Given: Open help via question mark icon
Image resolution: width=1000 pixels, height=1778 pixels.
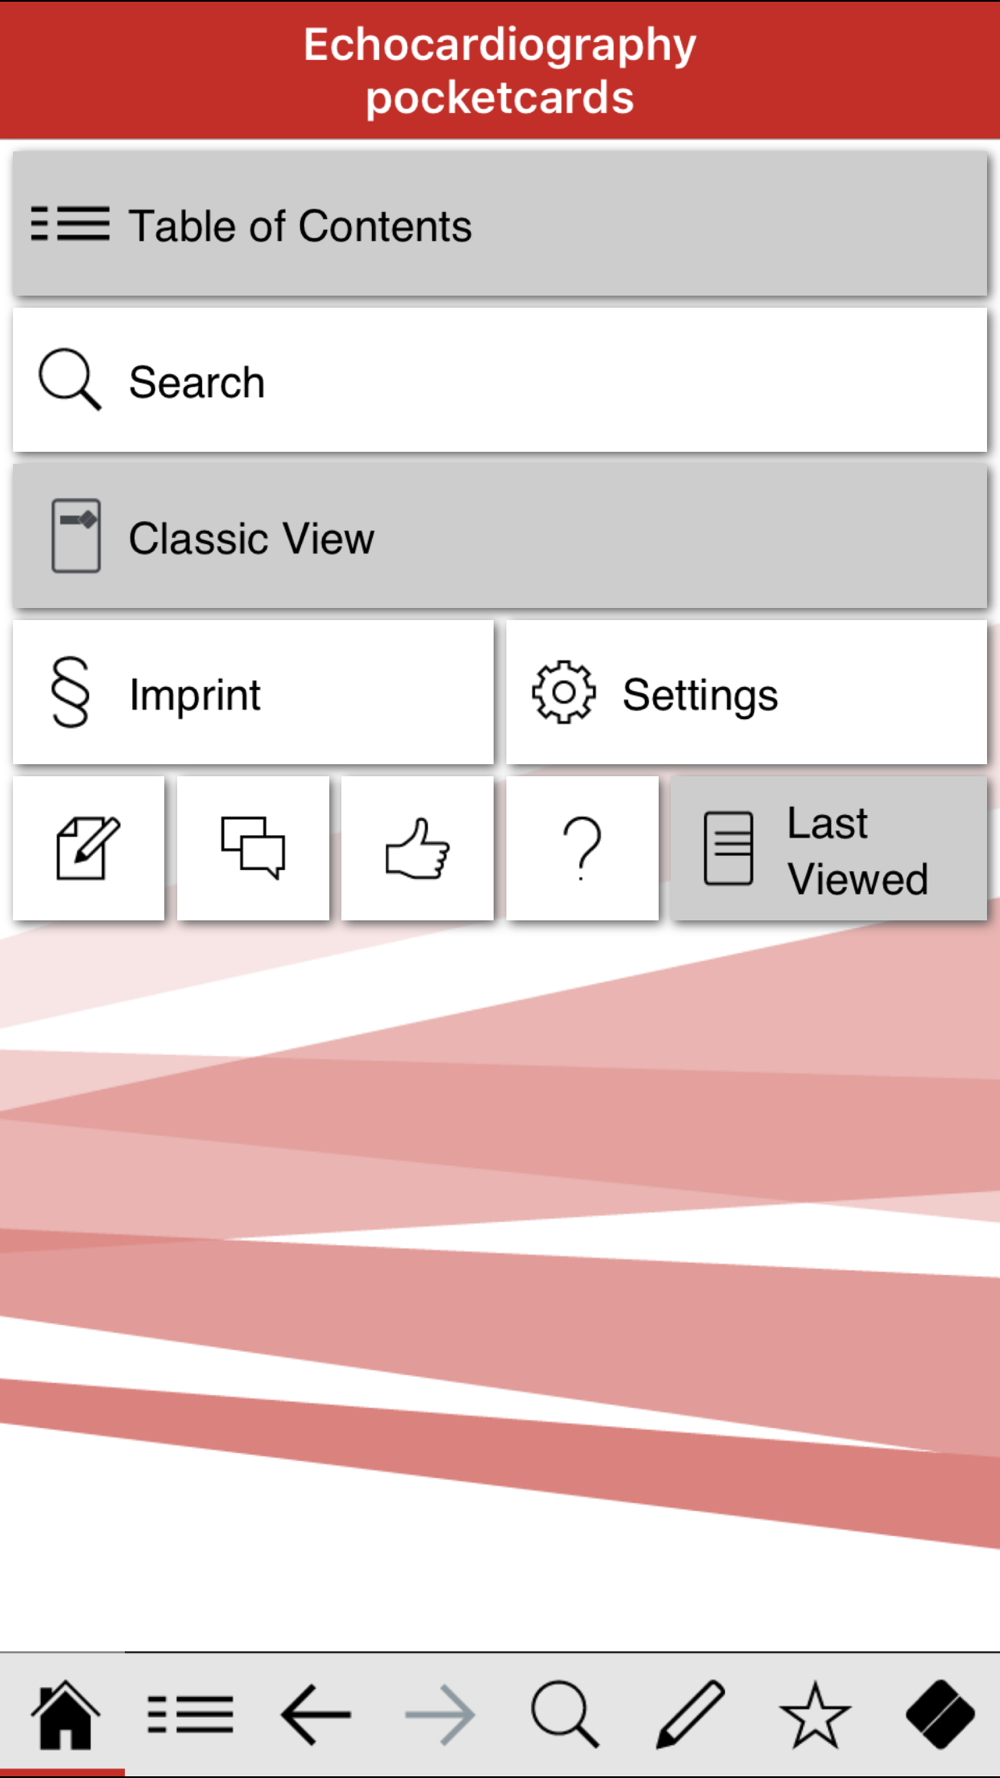Looking at the screenshot, I should pos(582,848).
